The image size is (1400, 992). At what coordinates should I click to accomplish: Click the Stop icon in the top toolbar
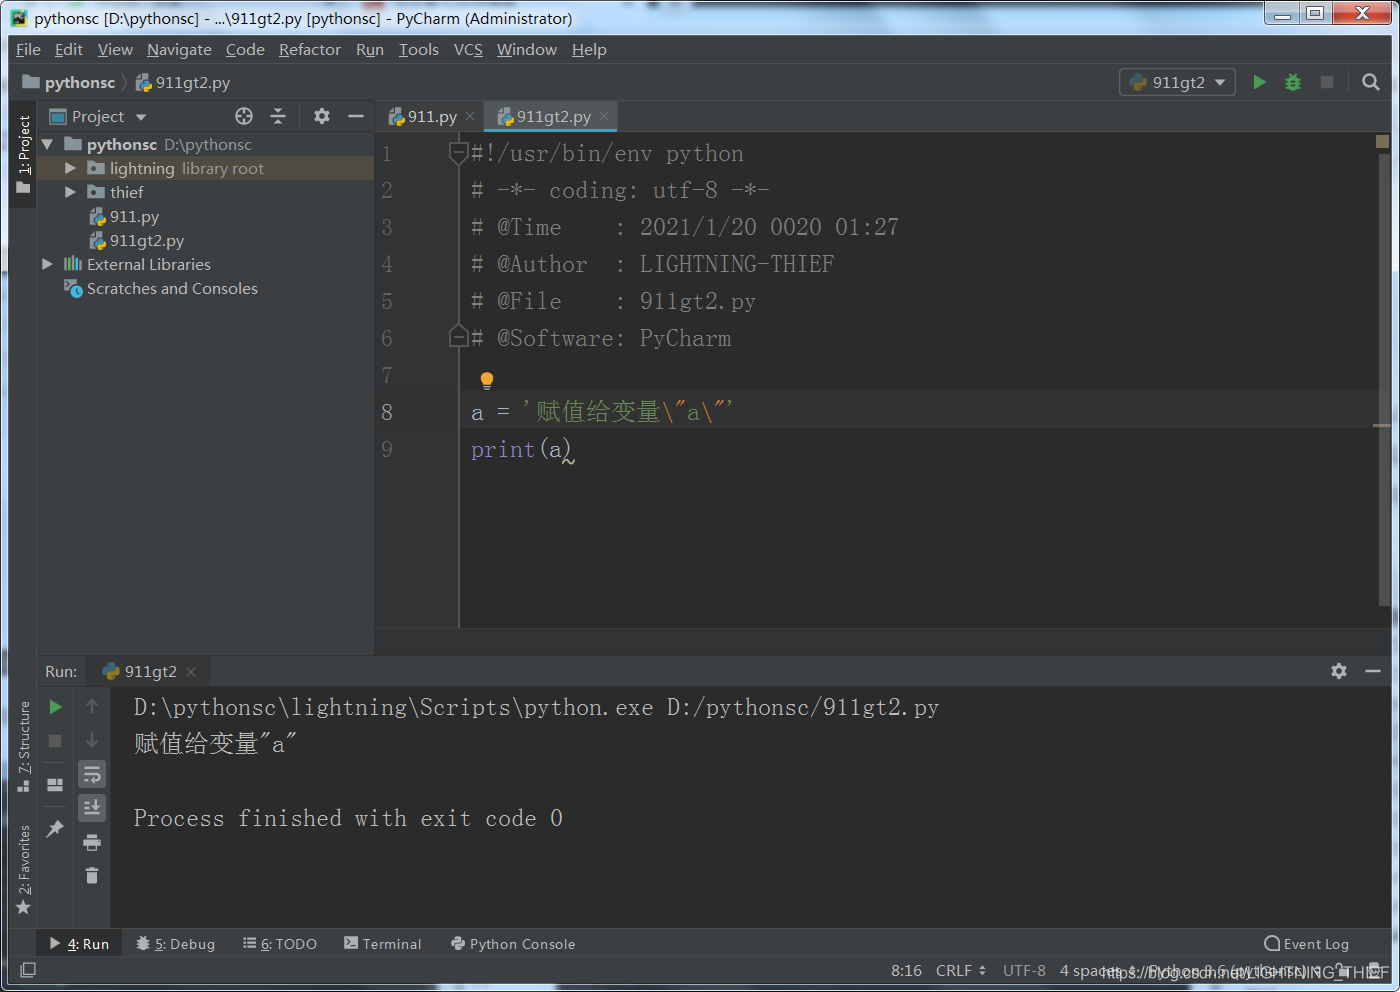pyautogui.click(x=1327, y=82)
